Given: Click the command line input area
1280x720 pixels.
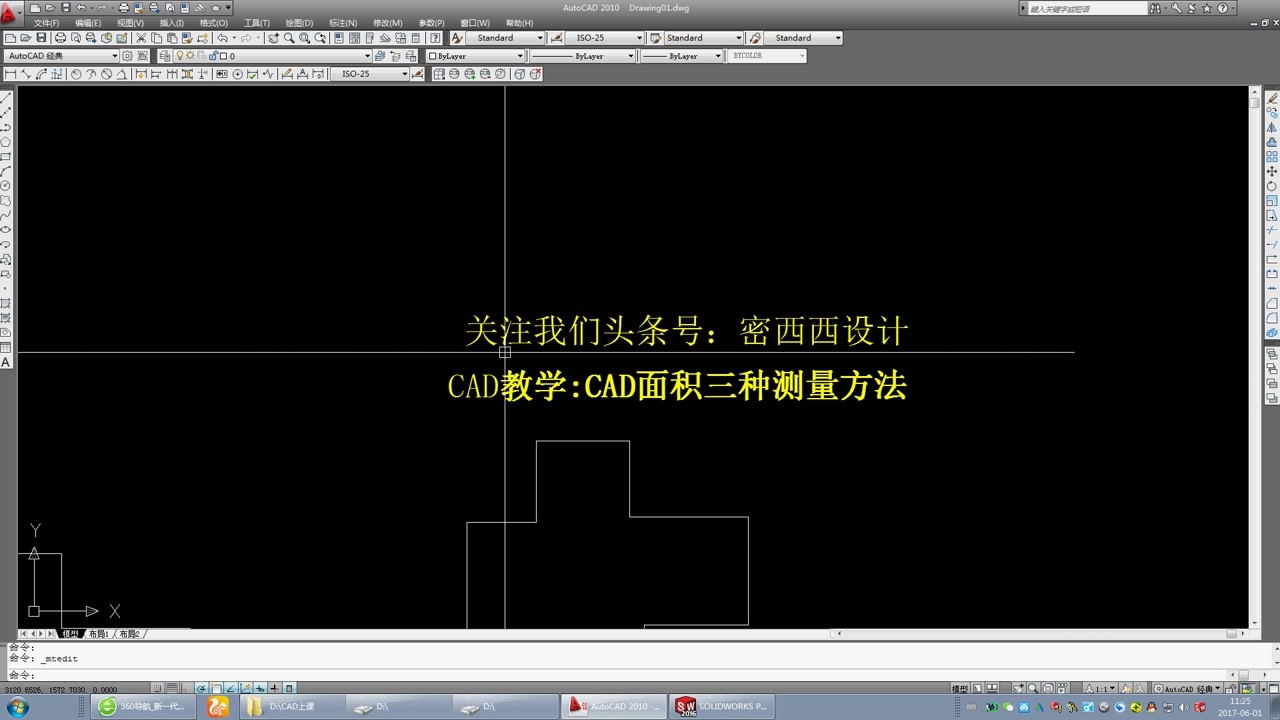Looking at the screenshot, I should click(620, 675).
